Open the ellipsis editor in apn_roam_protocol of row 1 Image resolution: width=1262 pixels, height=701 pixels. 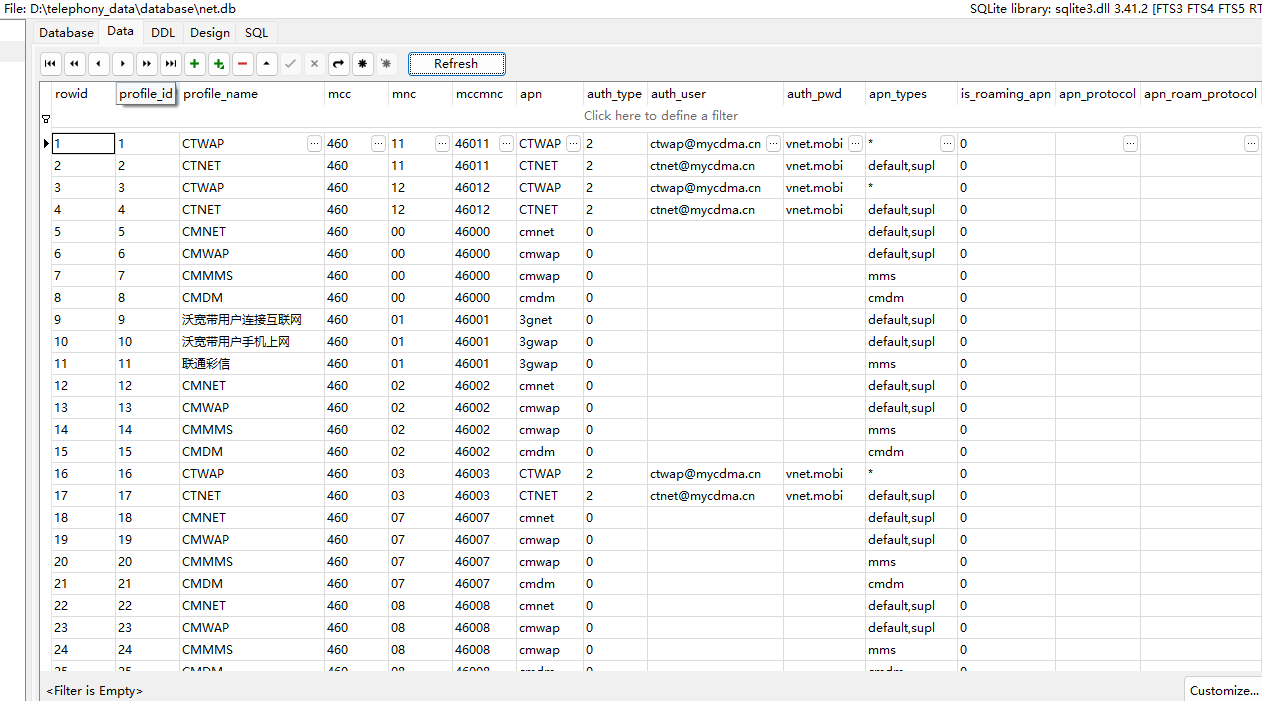(x=1251, y=144)
